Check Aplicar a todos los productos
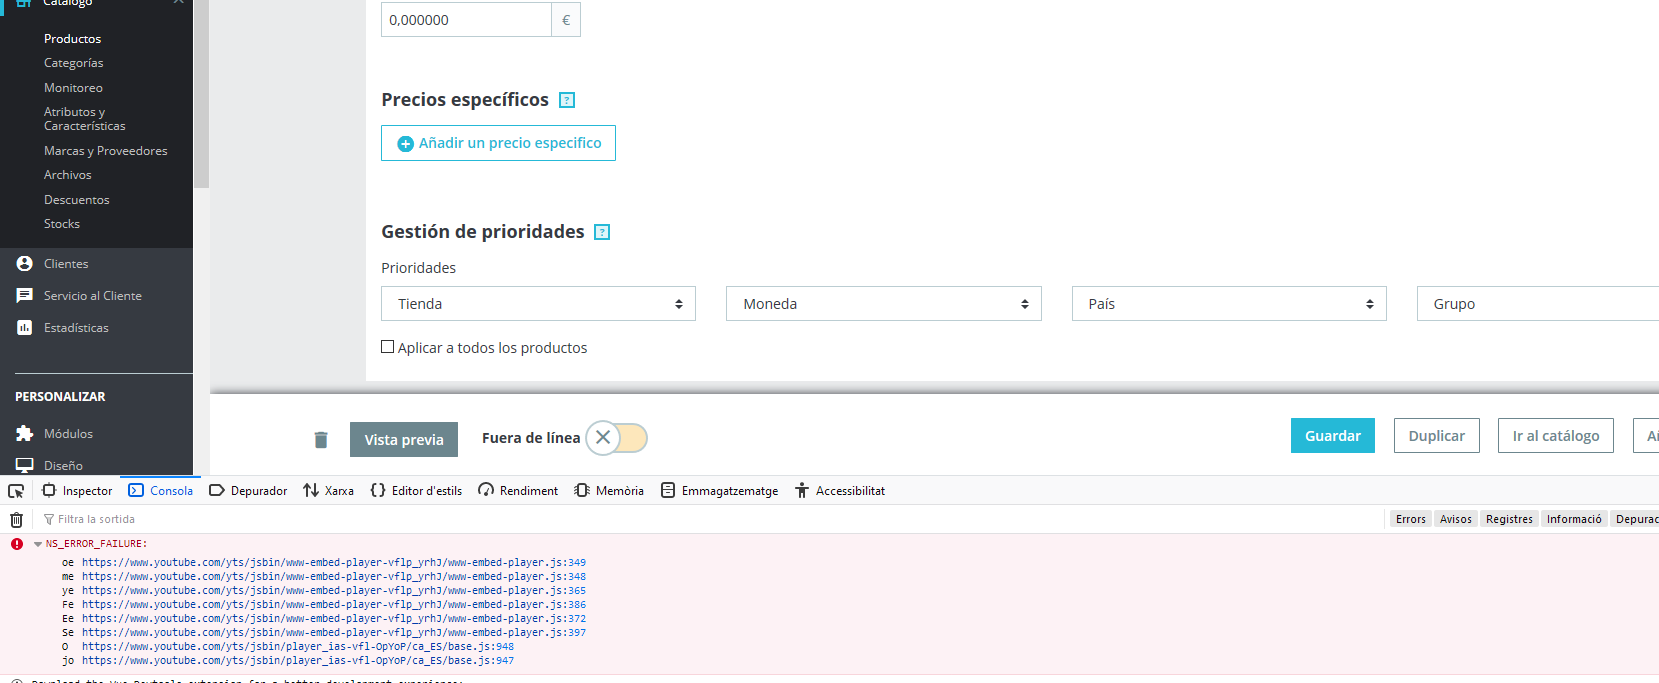Screen dimensions: 1659x683 click(388, 347)
